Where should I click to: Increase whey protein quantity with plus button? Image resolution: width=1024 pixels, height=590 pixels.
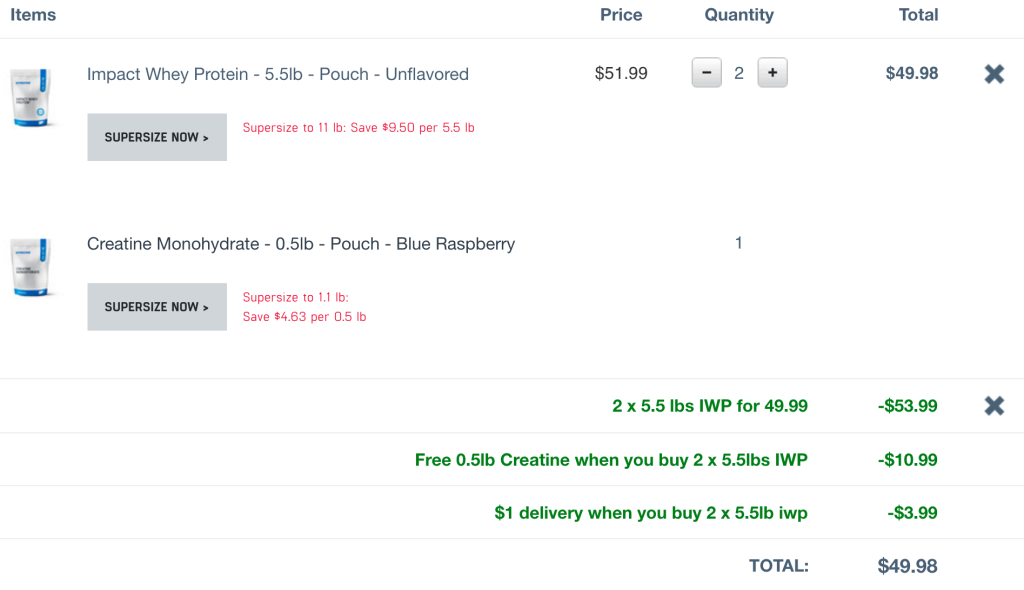click(x=772, y=73)
